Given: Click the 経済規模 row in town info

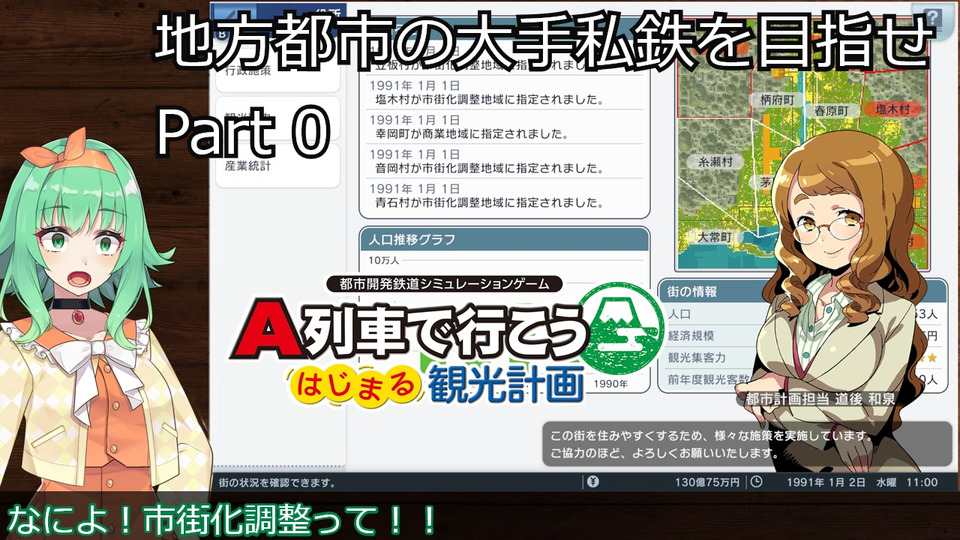Looking at the screenshot, I should tap(802, 336).
